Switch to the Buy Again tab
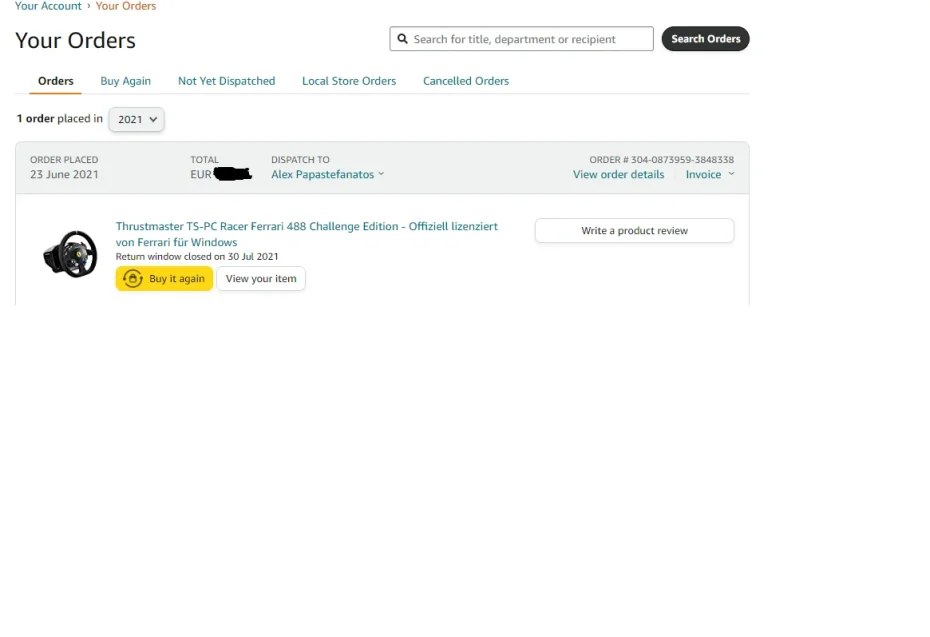 (125, 81)
